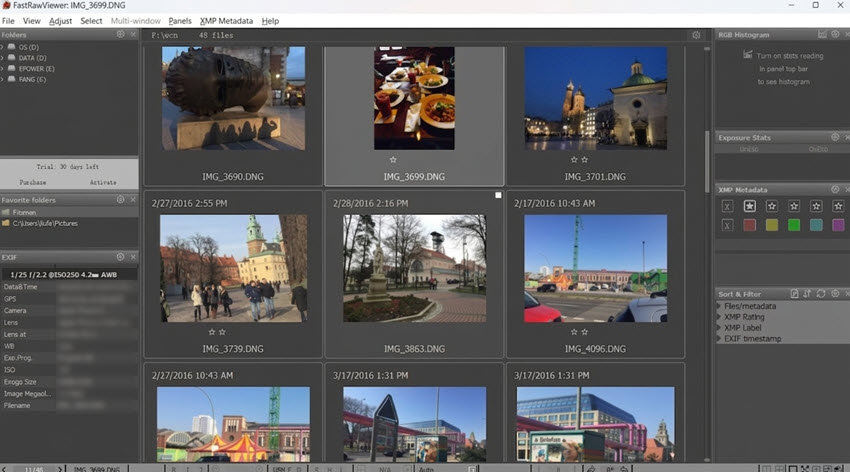Open the Help menu
Image resolution: width=850 pixels, height=472 pixels.
click(x=270, y=21)
